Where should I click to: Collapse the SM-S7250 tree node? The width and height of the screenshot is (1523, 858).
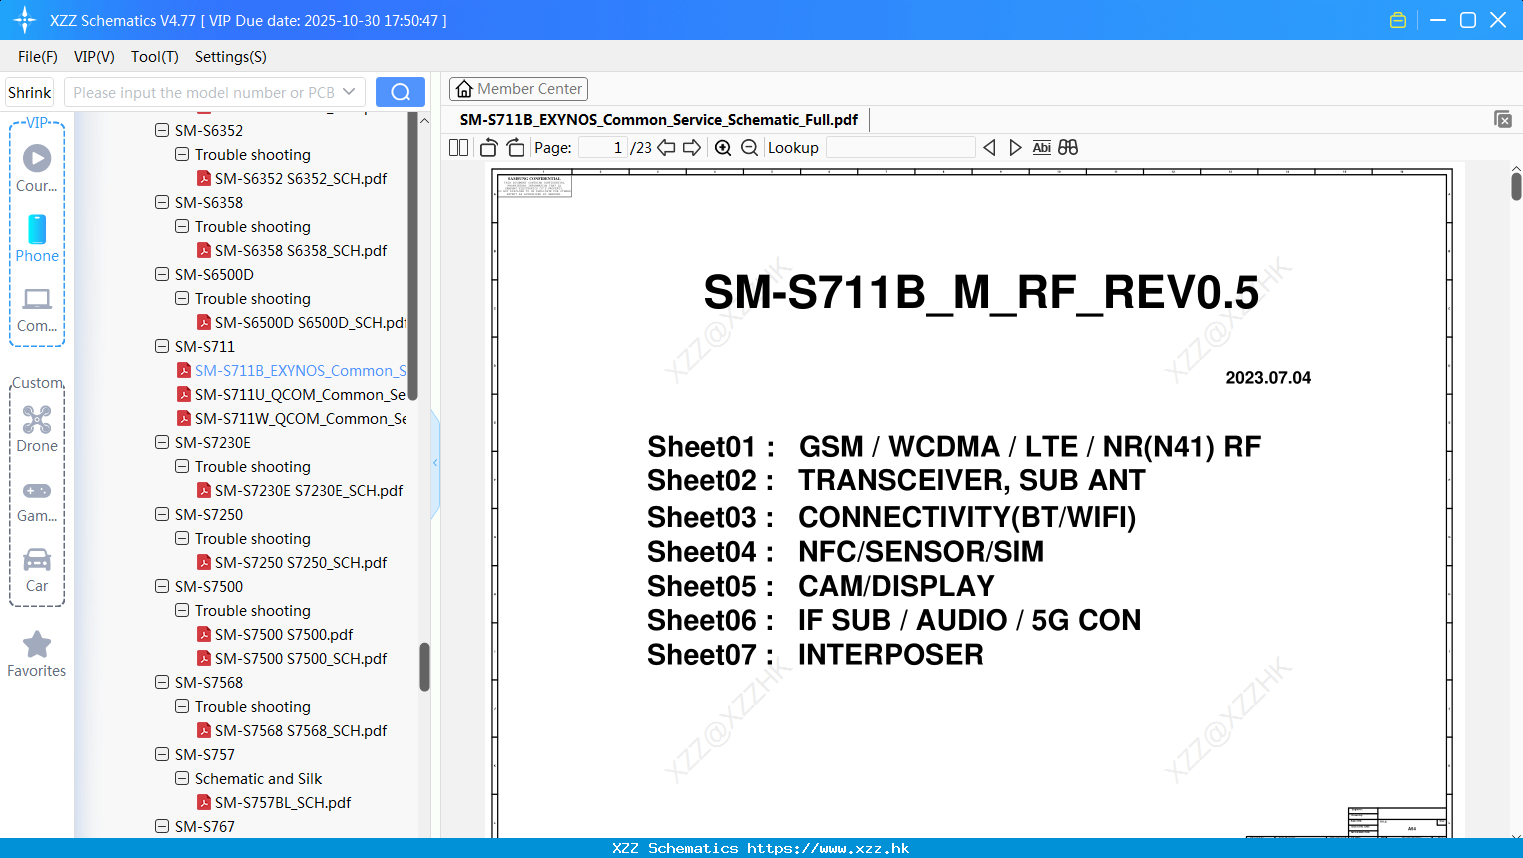coord(162,514)
